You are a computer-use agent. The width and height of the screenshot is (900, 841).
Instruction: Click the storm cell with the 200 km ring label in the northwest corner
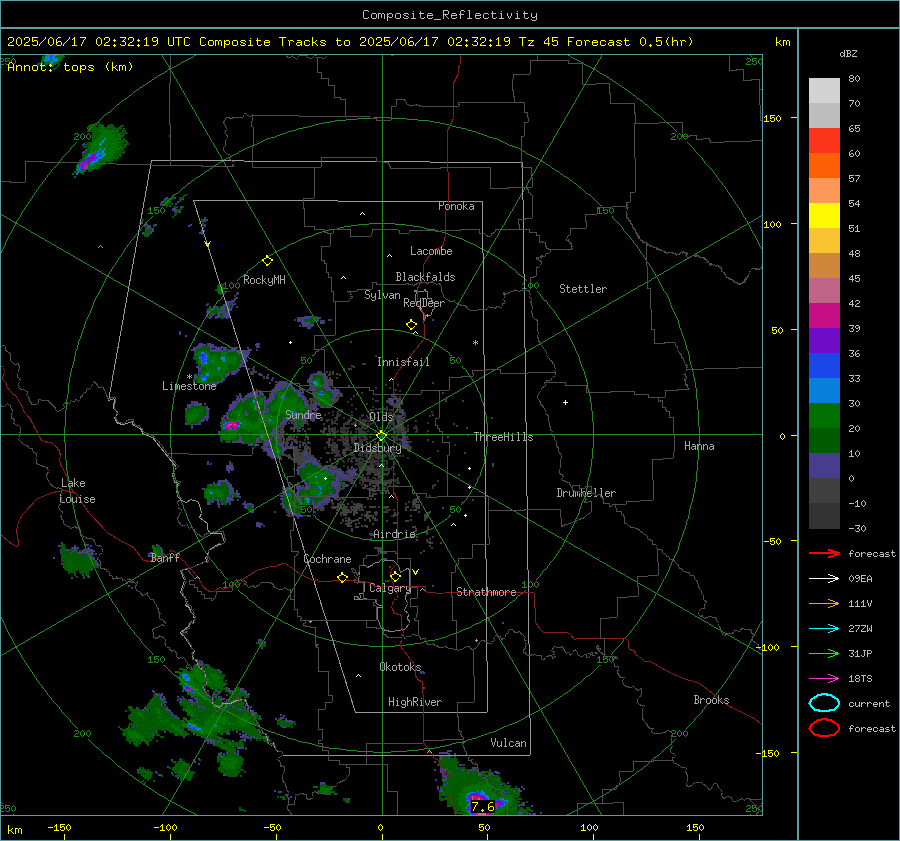(x=100, y=148)
